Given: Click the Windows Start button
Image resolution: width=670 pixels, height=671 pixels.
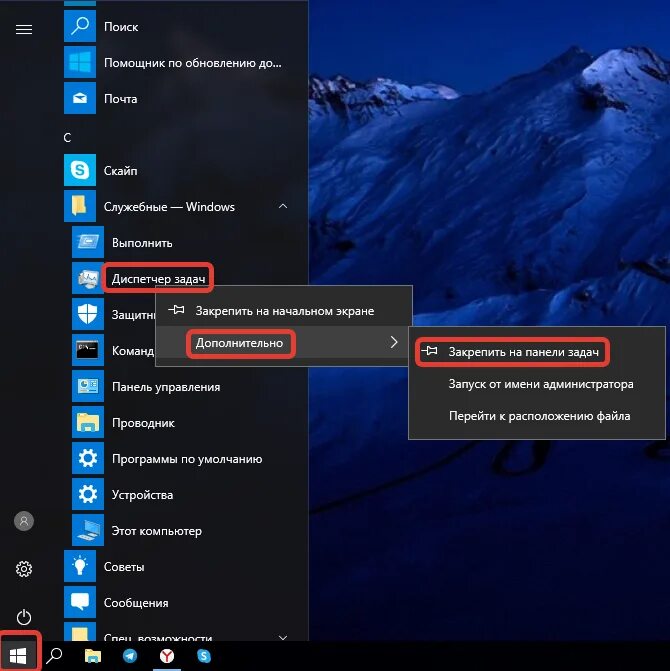Looking at the screenshot, I should 18,655.
